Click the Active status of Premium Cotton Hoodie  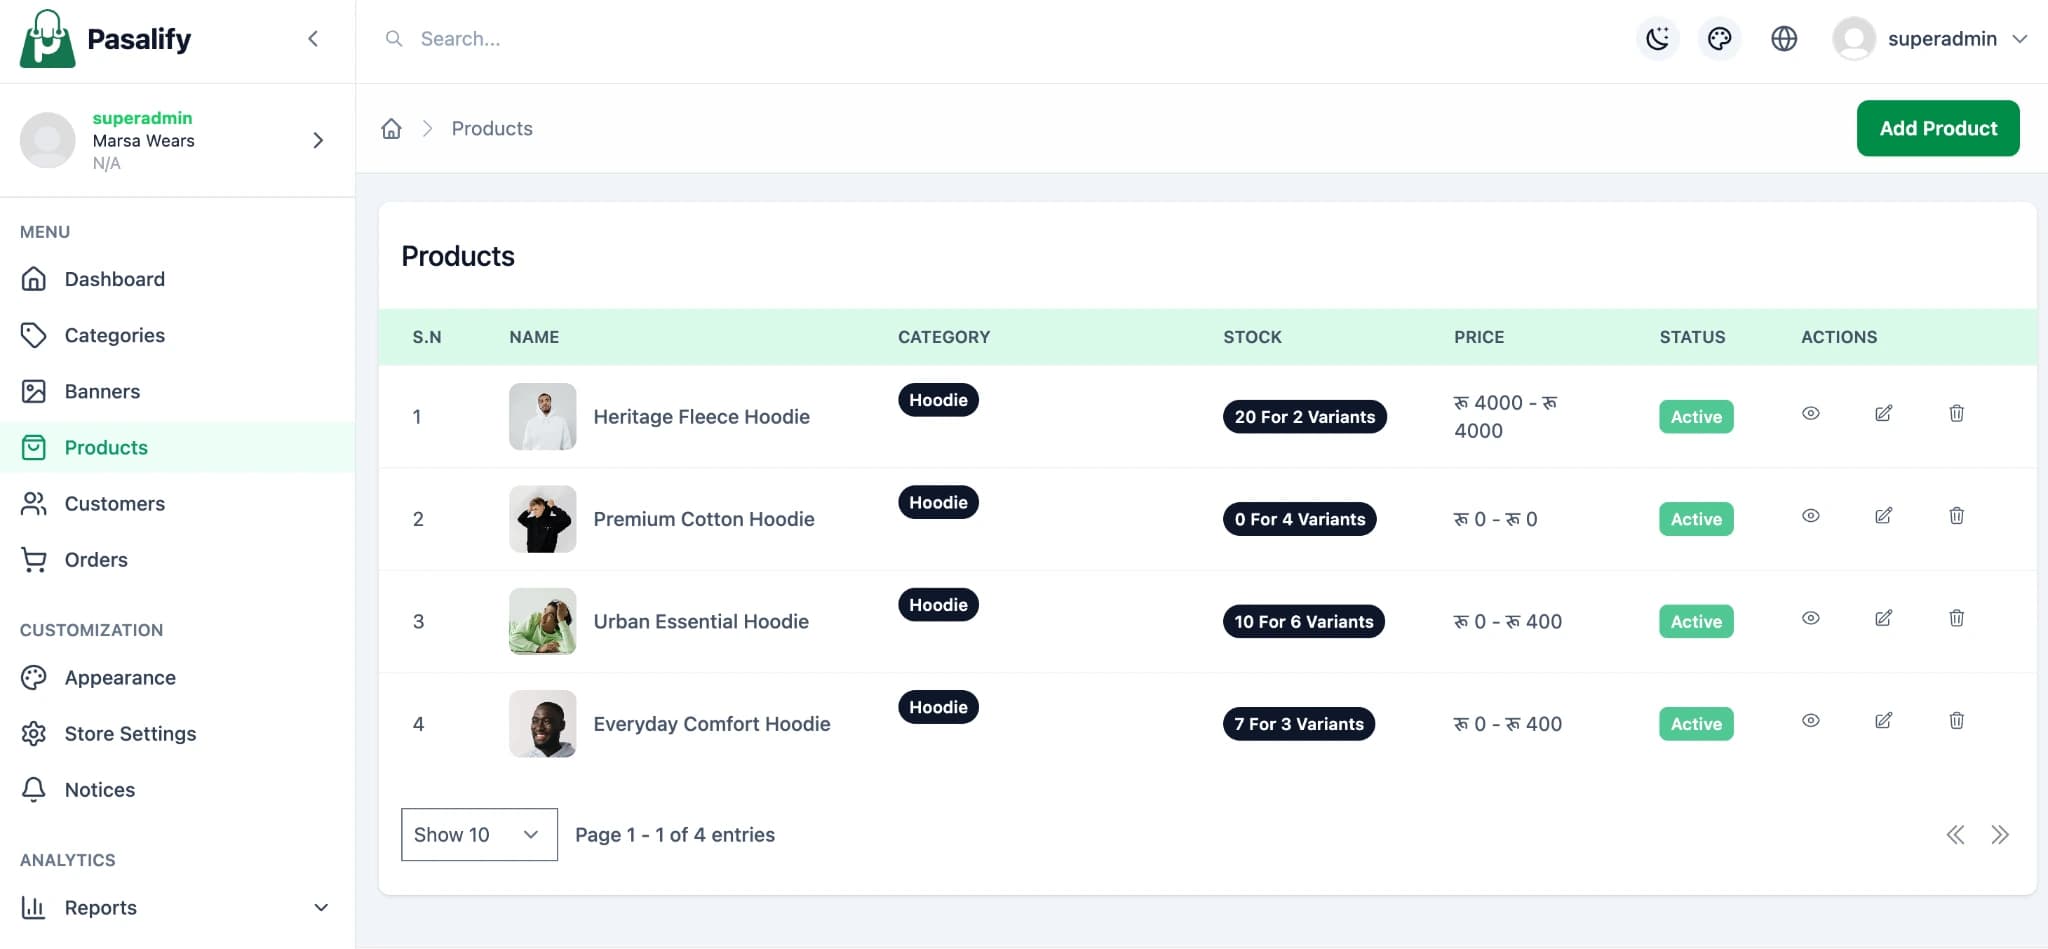(x=1696, y=519)
